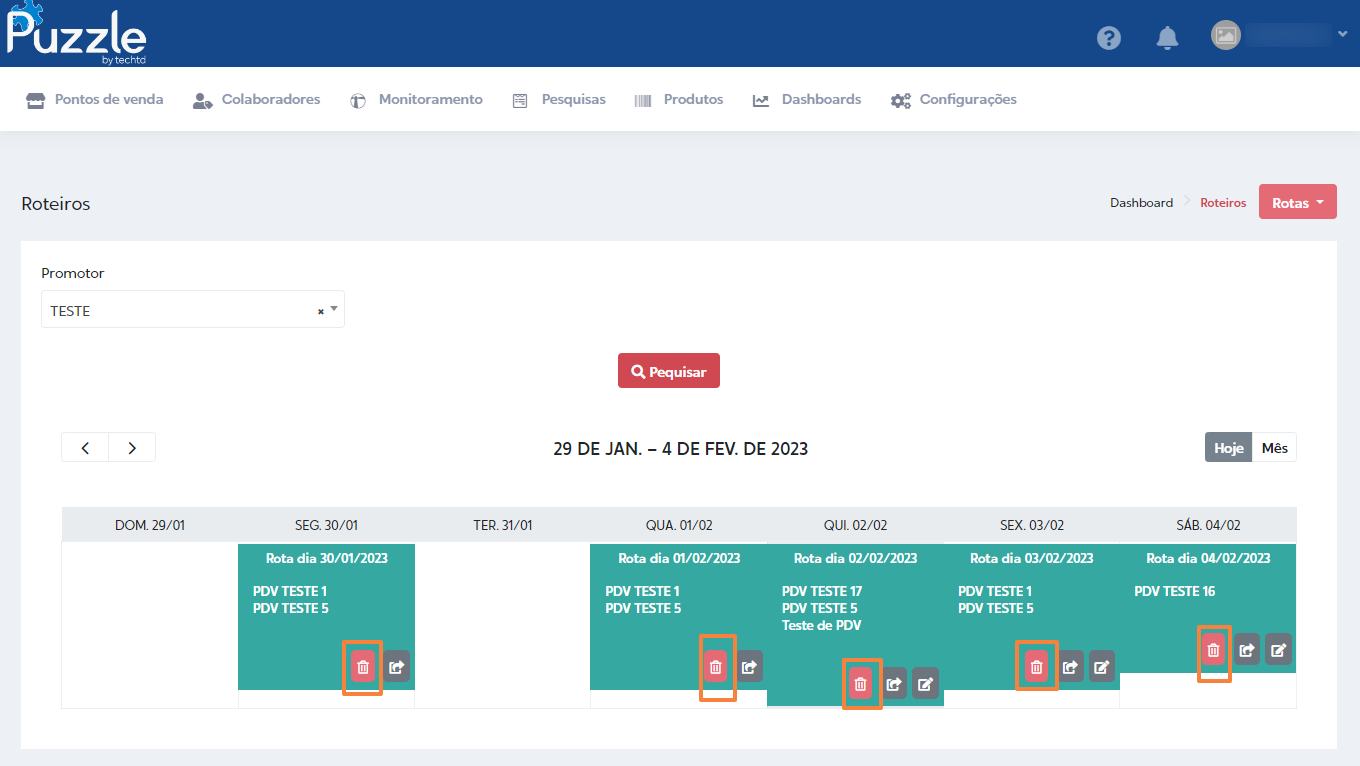Share the route for 30/01/2023
1360x766 pixels.
[397, 667]
